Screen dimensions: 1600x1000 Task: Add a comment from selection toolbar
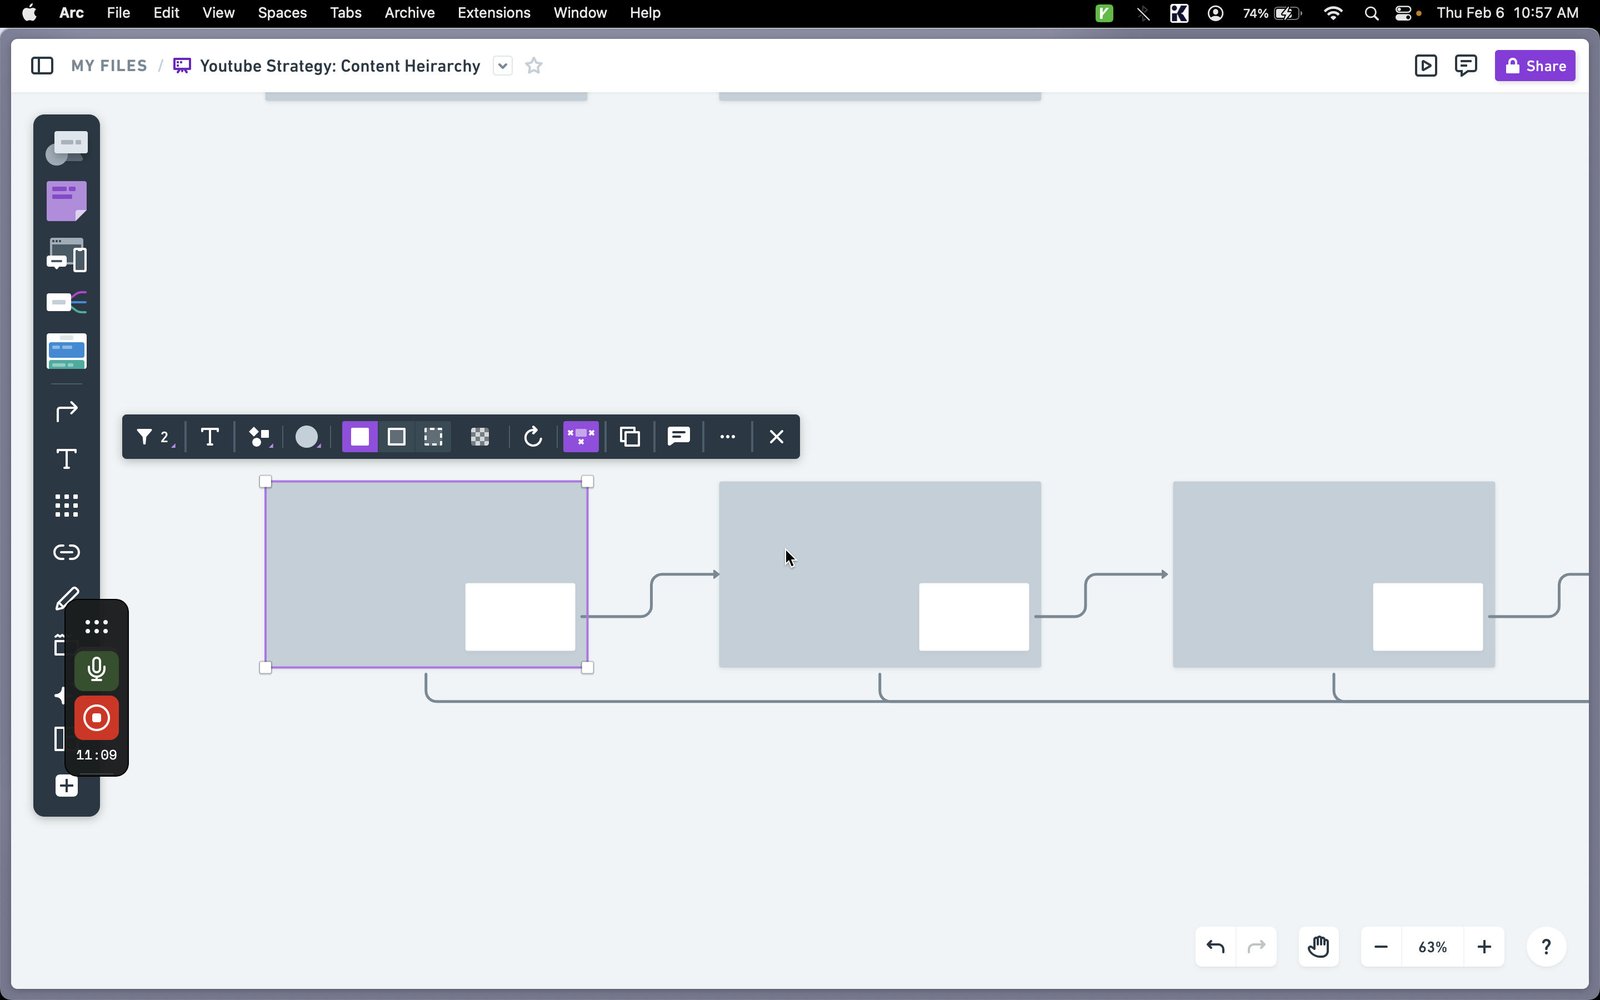click(x=679, y=437)
